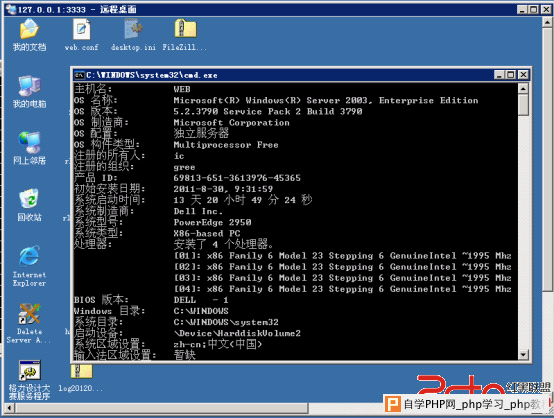Click the remote desktop title bar icon
554x418 pixels.
tap(11, 9)
